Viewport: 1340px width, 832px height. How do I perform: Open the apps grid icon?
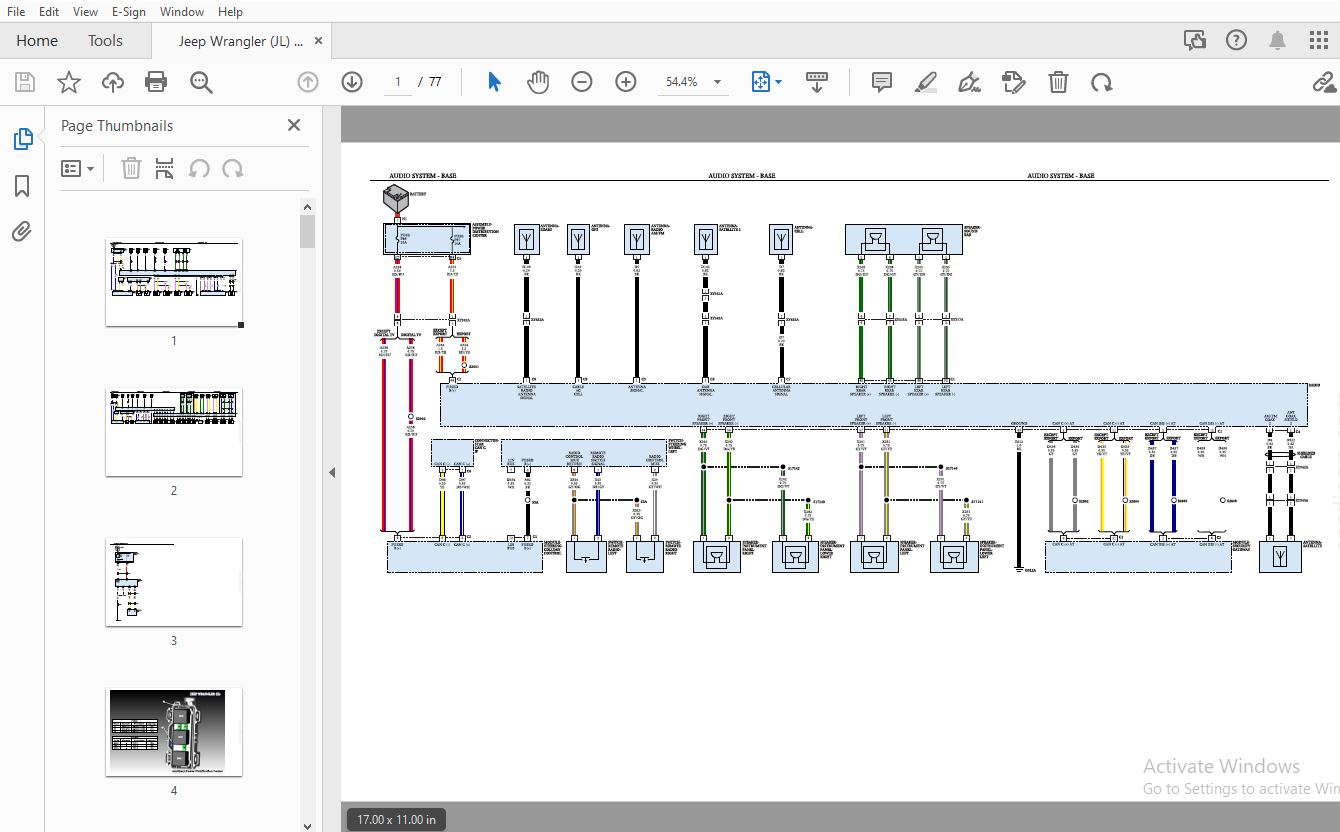pos(1318,40)
